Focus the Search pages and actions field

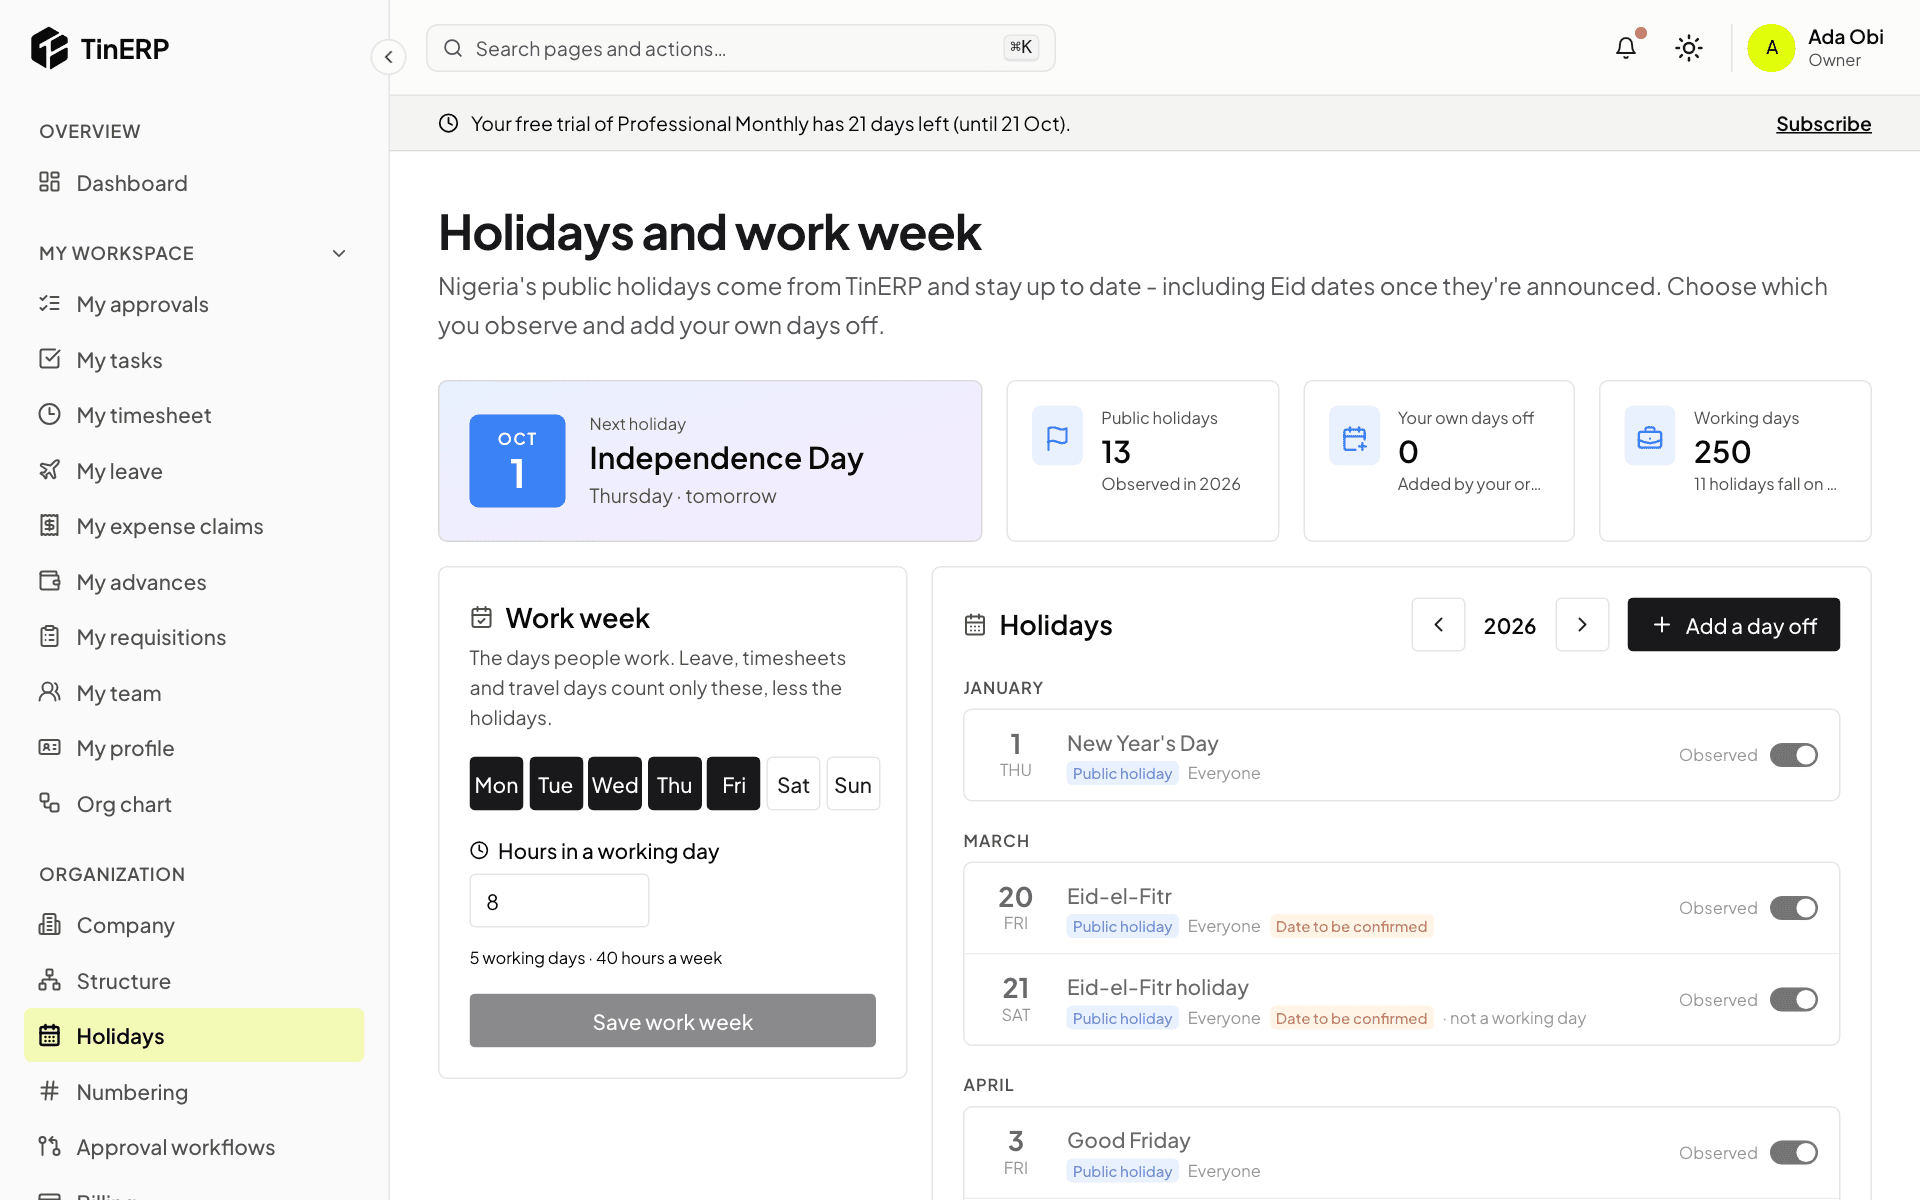coord(740,48)
